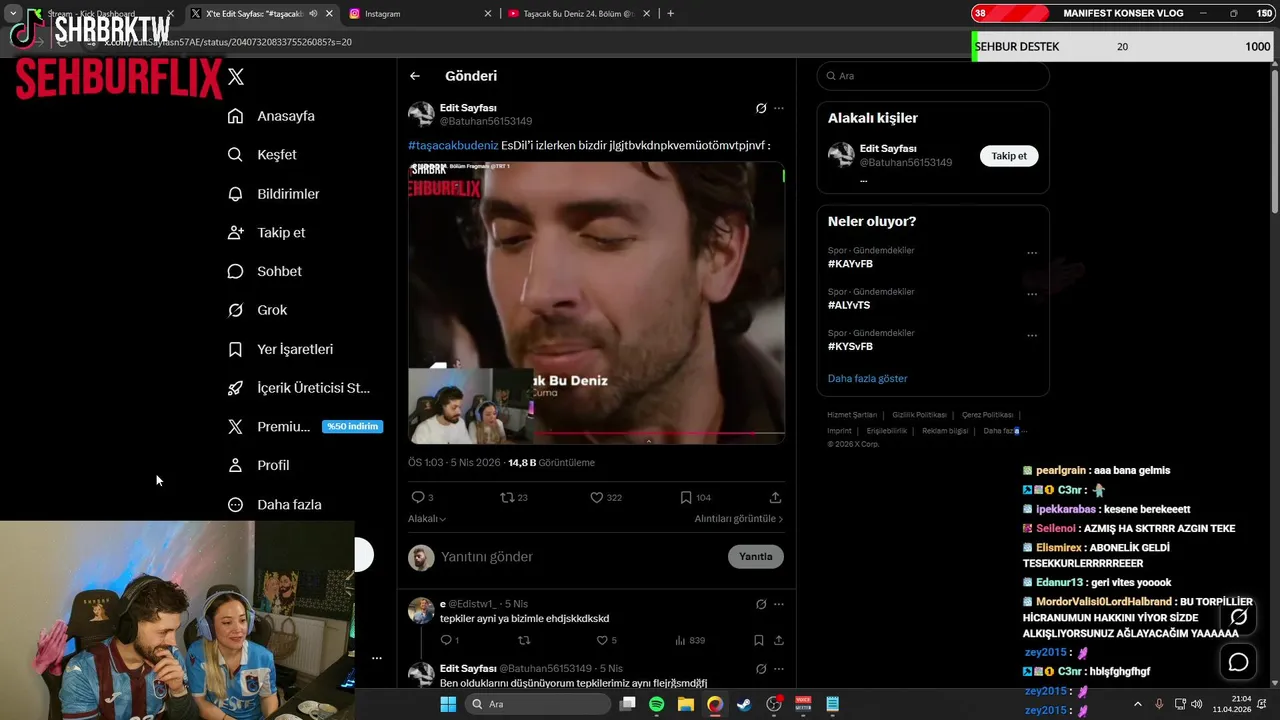Viewport: 1280px width, 720px height.
Task: Open more options for #KYSvFB trend
Action: coord(1032,335)
